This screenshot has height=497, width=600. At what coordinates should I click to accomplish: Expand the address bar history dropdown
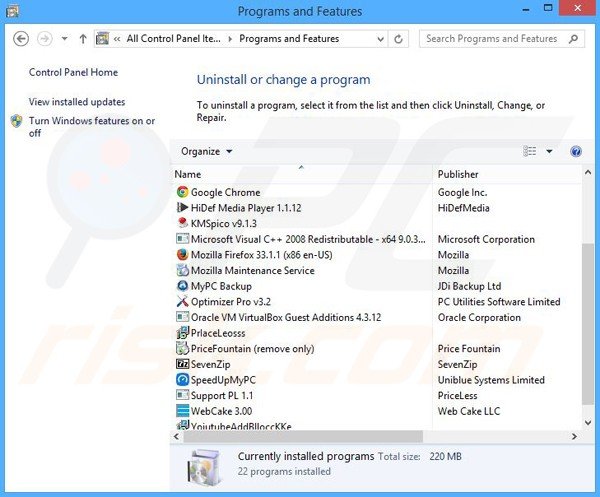coord(380,39)
